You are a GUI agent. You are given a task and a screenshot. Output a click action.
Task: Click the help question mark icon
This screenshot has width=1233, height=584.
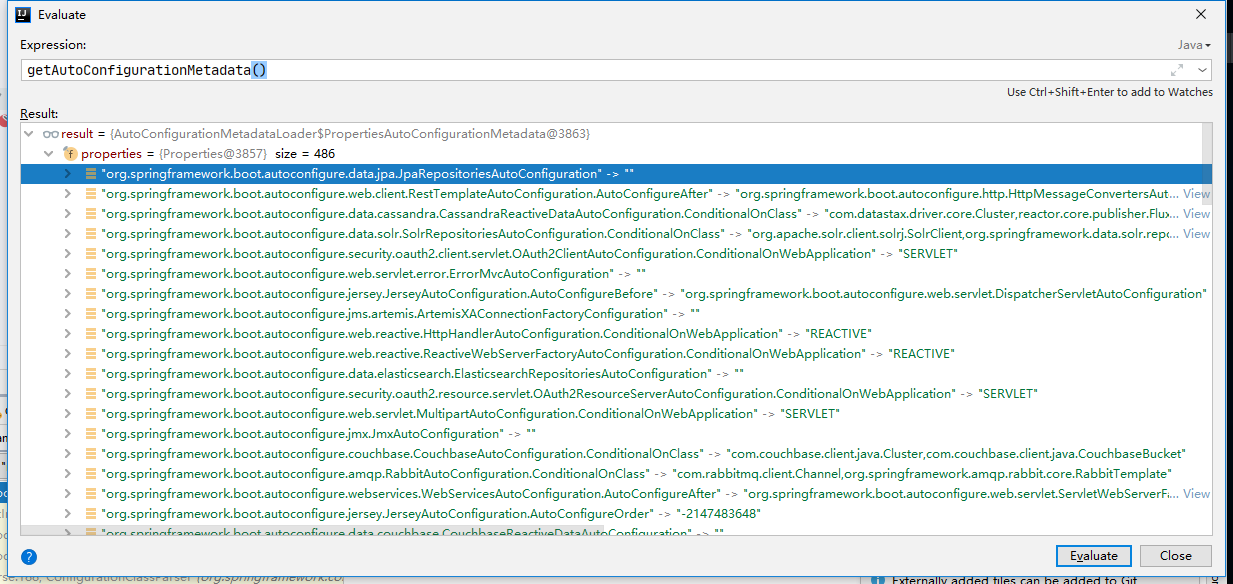point(29,557)
